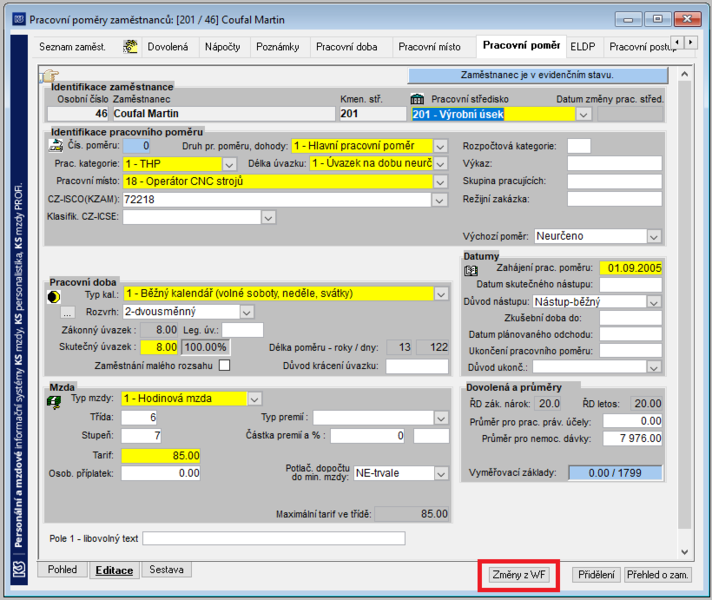Image resolution: width=712 pixels, height=600 pixels.
Task: Open the ELDP tab
Action: [583, 47]
